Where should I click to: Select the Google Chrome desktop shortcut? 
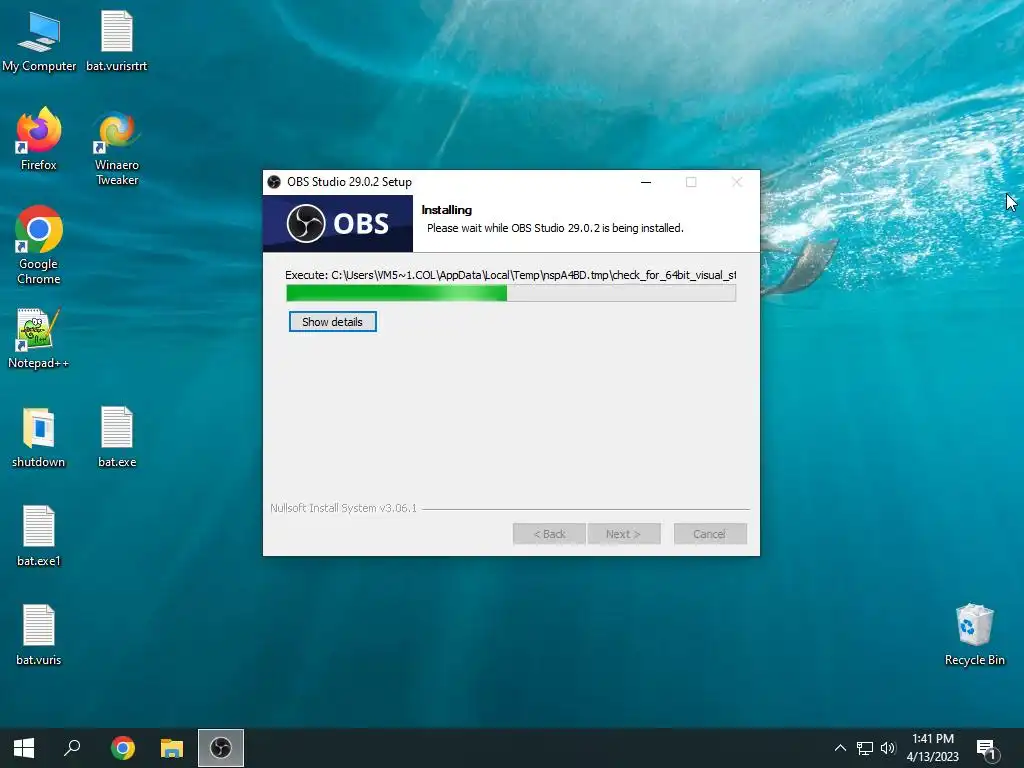click(39, 245)
